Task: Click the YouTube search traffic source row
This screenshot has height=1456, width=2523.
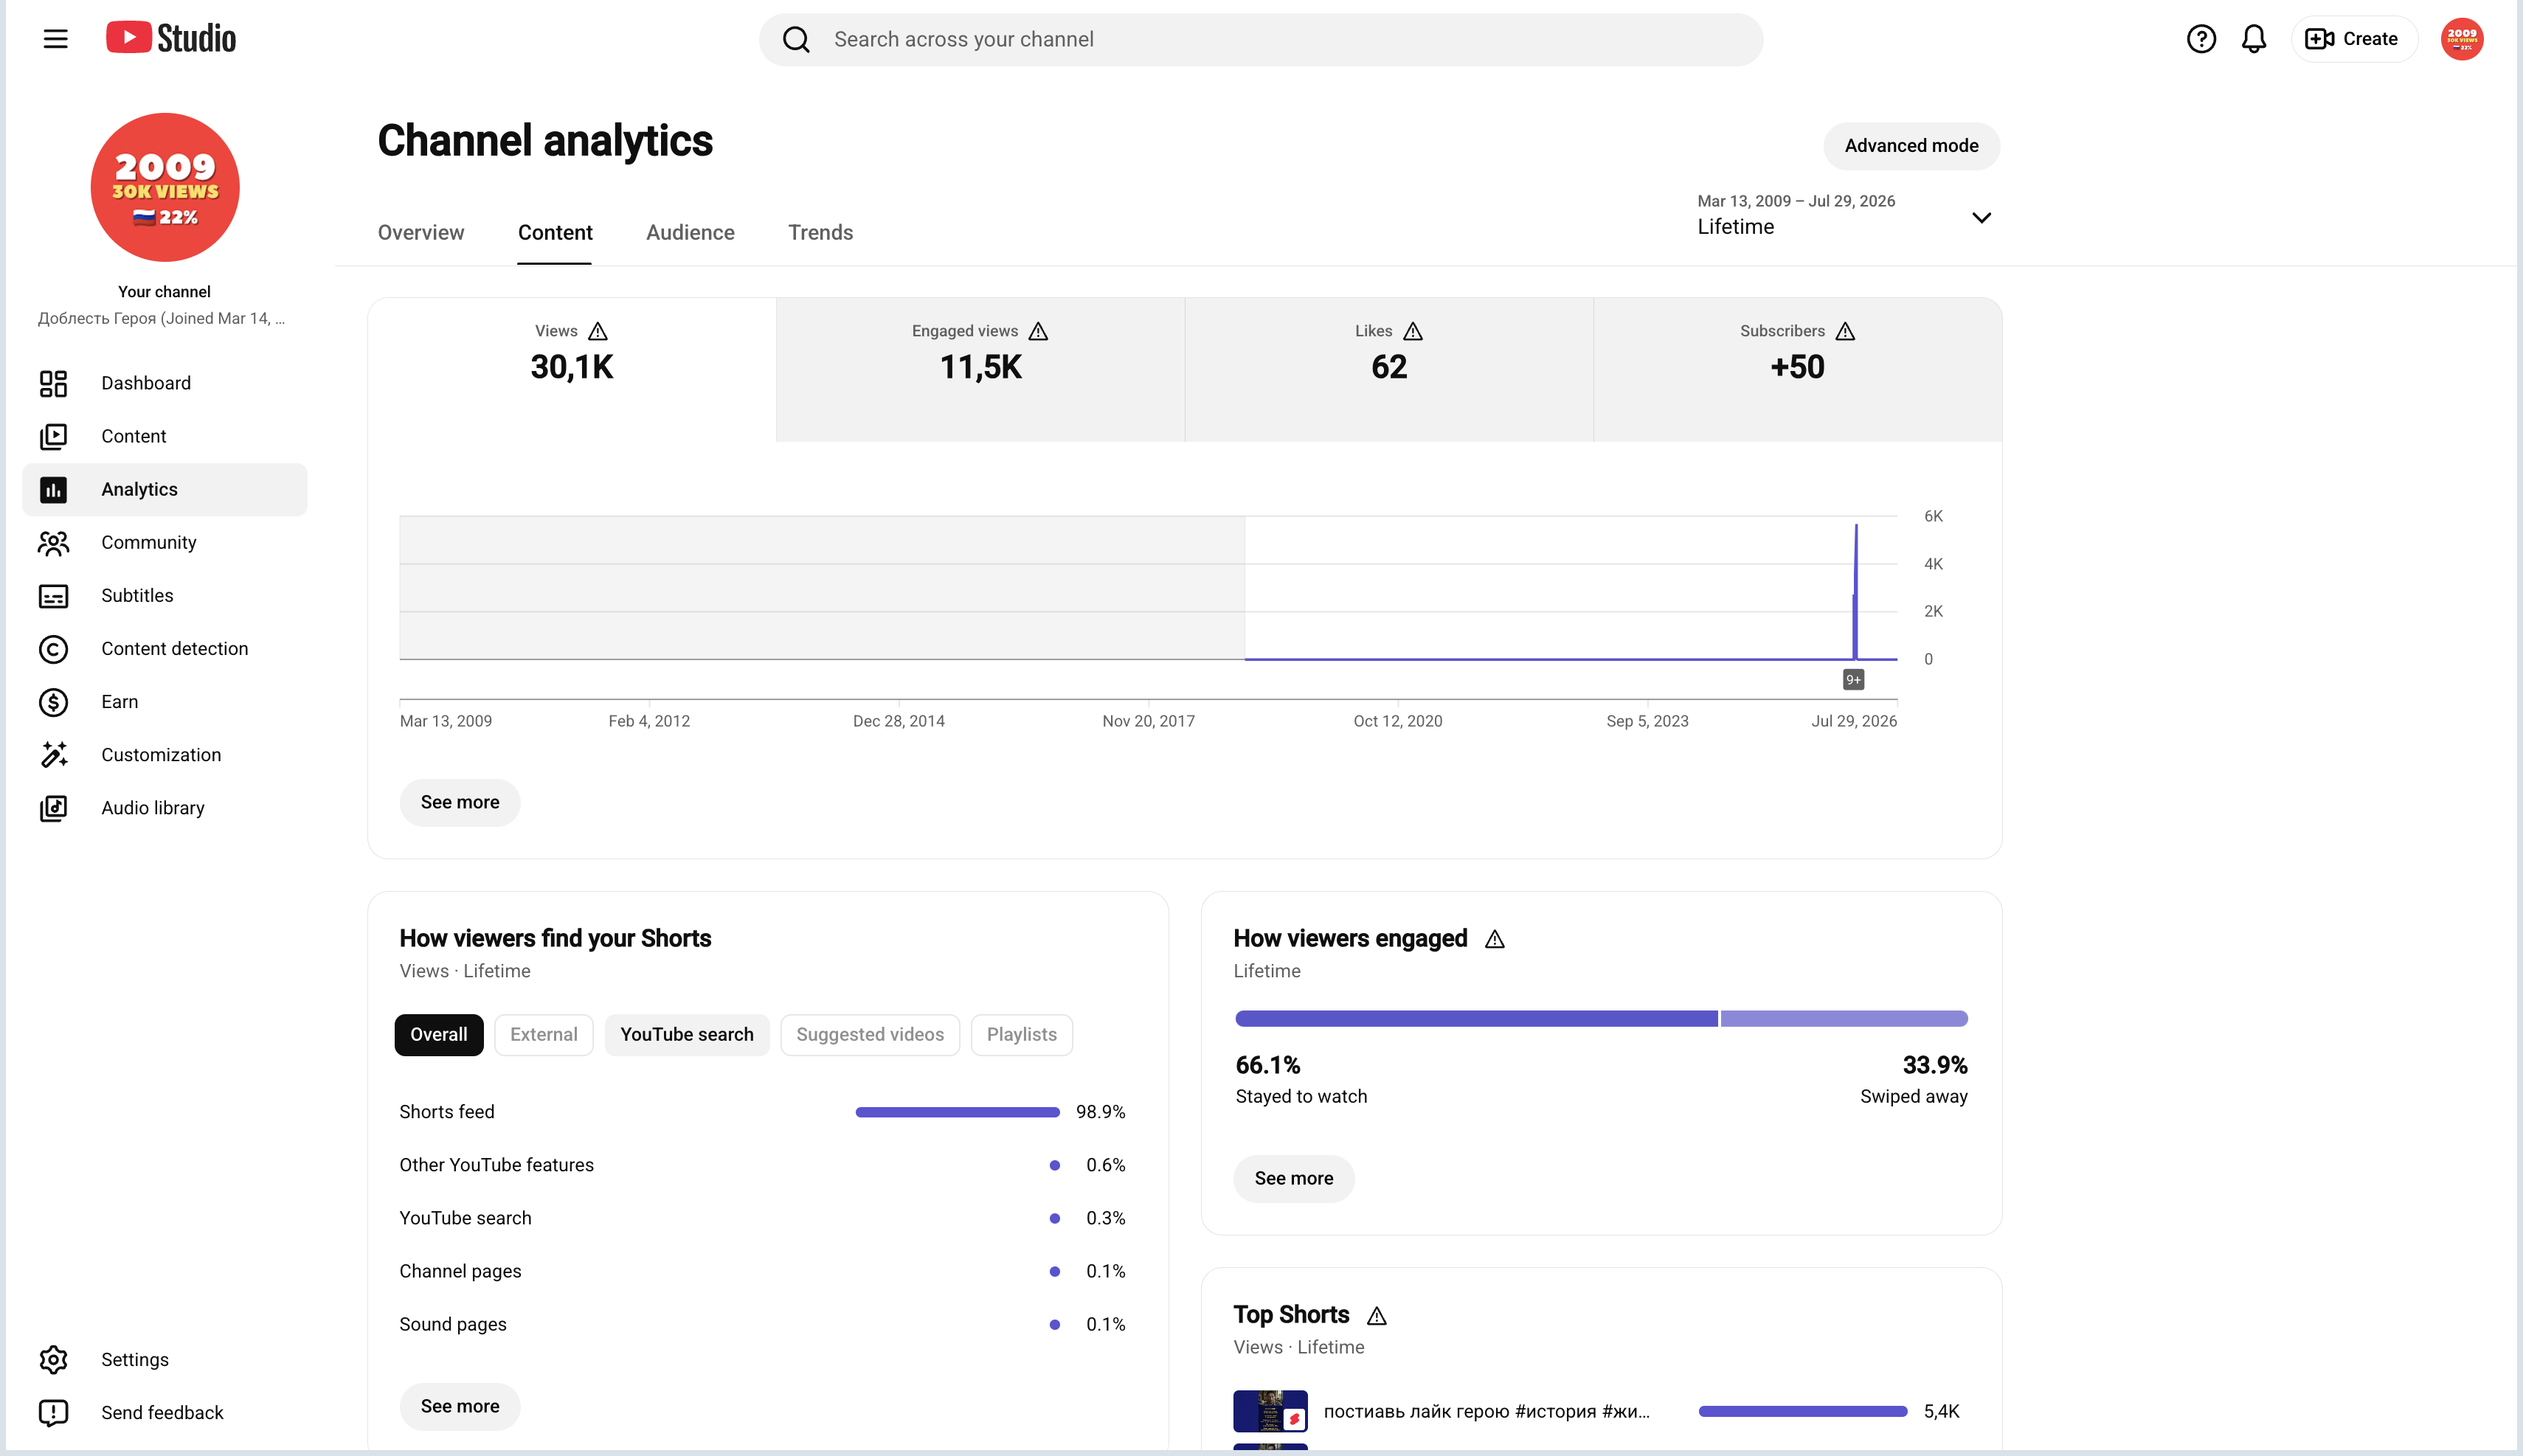Action: coord(762,1218)
